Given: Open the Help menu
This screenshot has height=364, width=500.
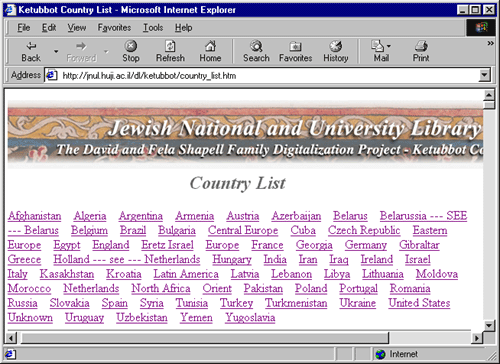Looking at the screenshot, I should (183, 28).
